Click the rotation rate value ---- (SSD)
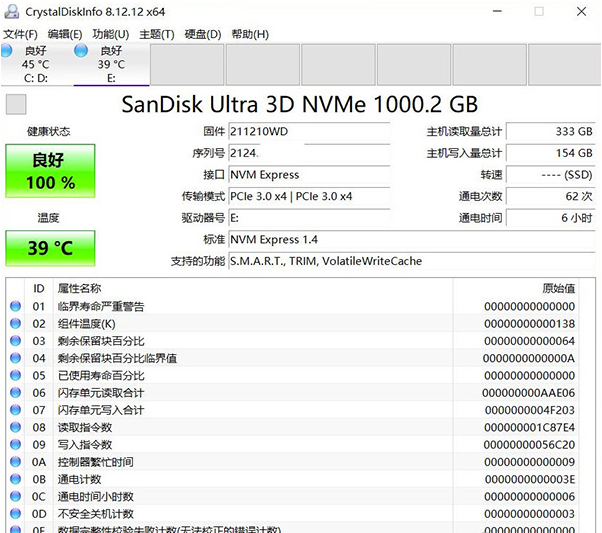The width and height of the screenshot is (602, 533). (x=551, y=175)
